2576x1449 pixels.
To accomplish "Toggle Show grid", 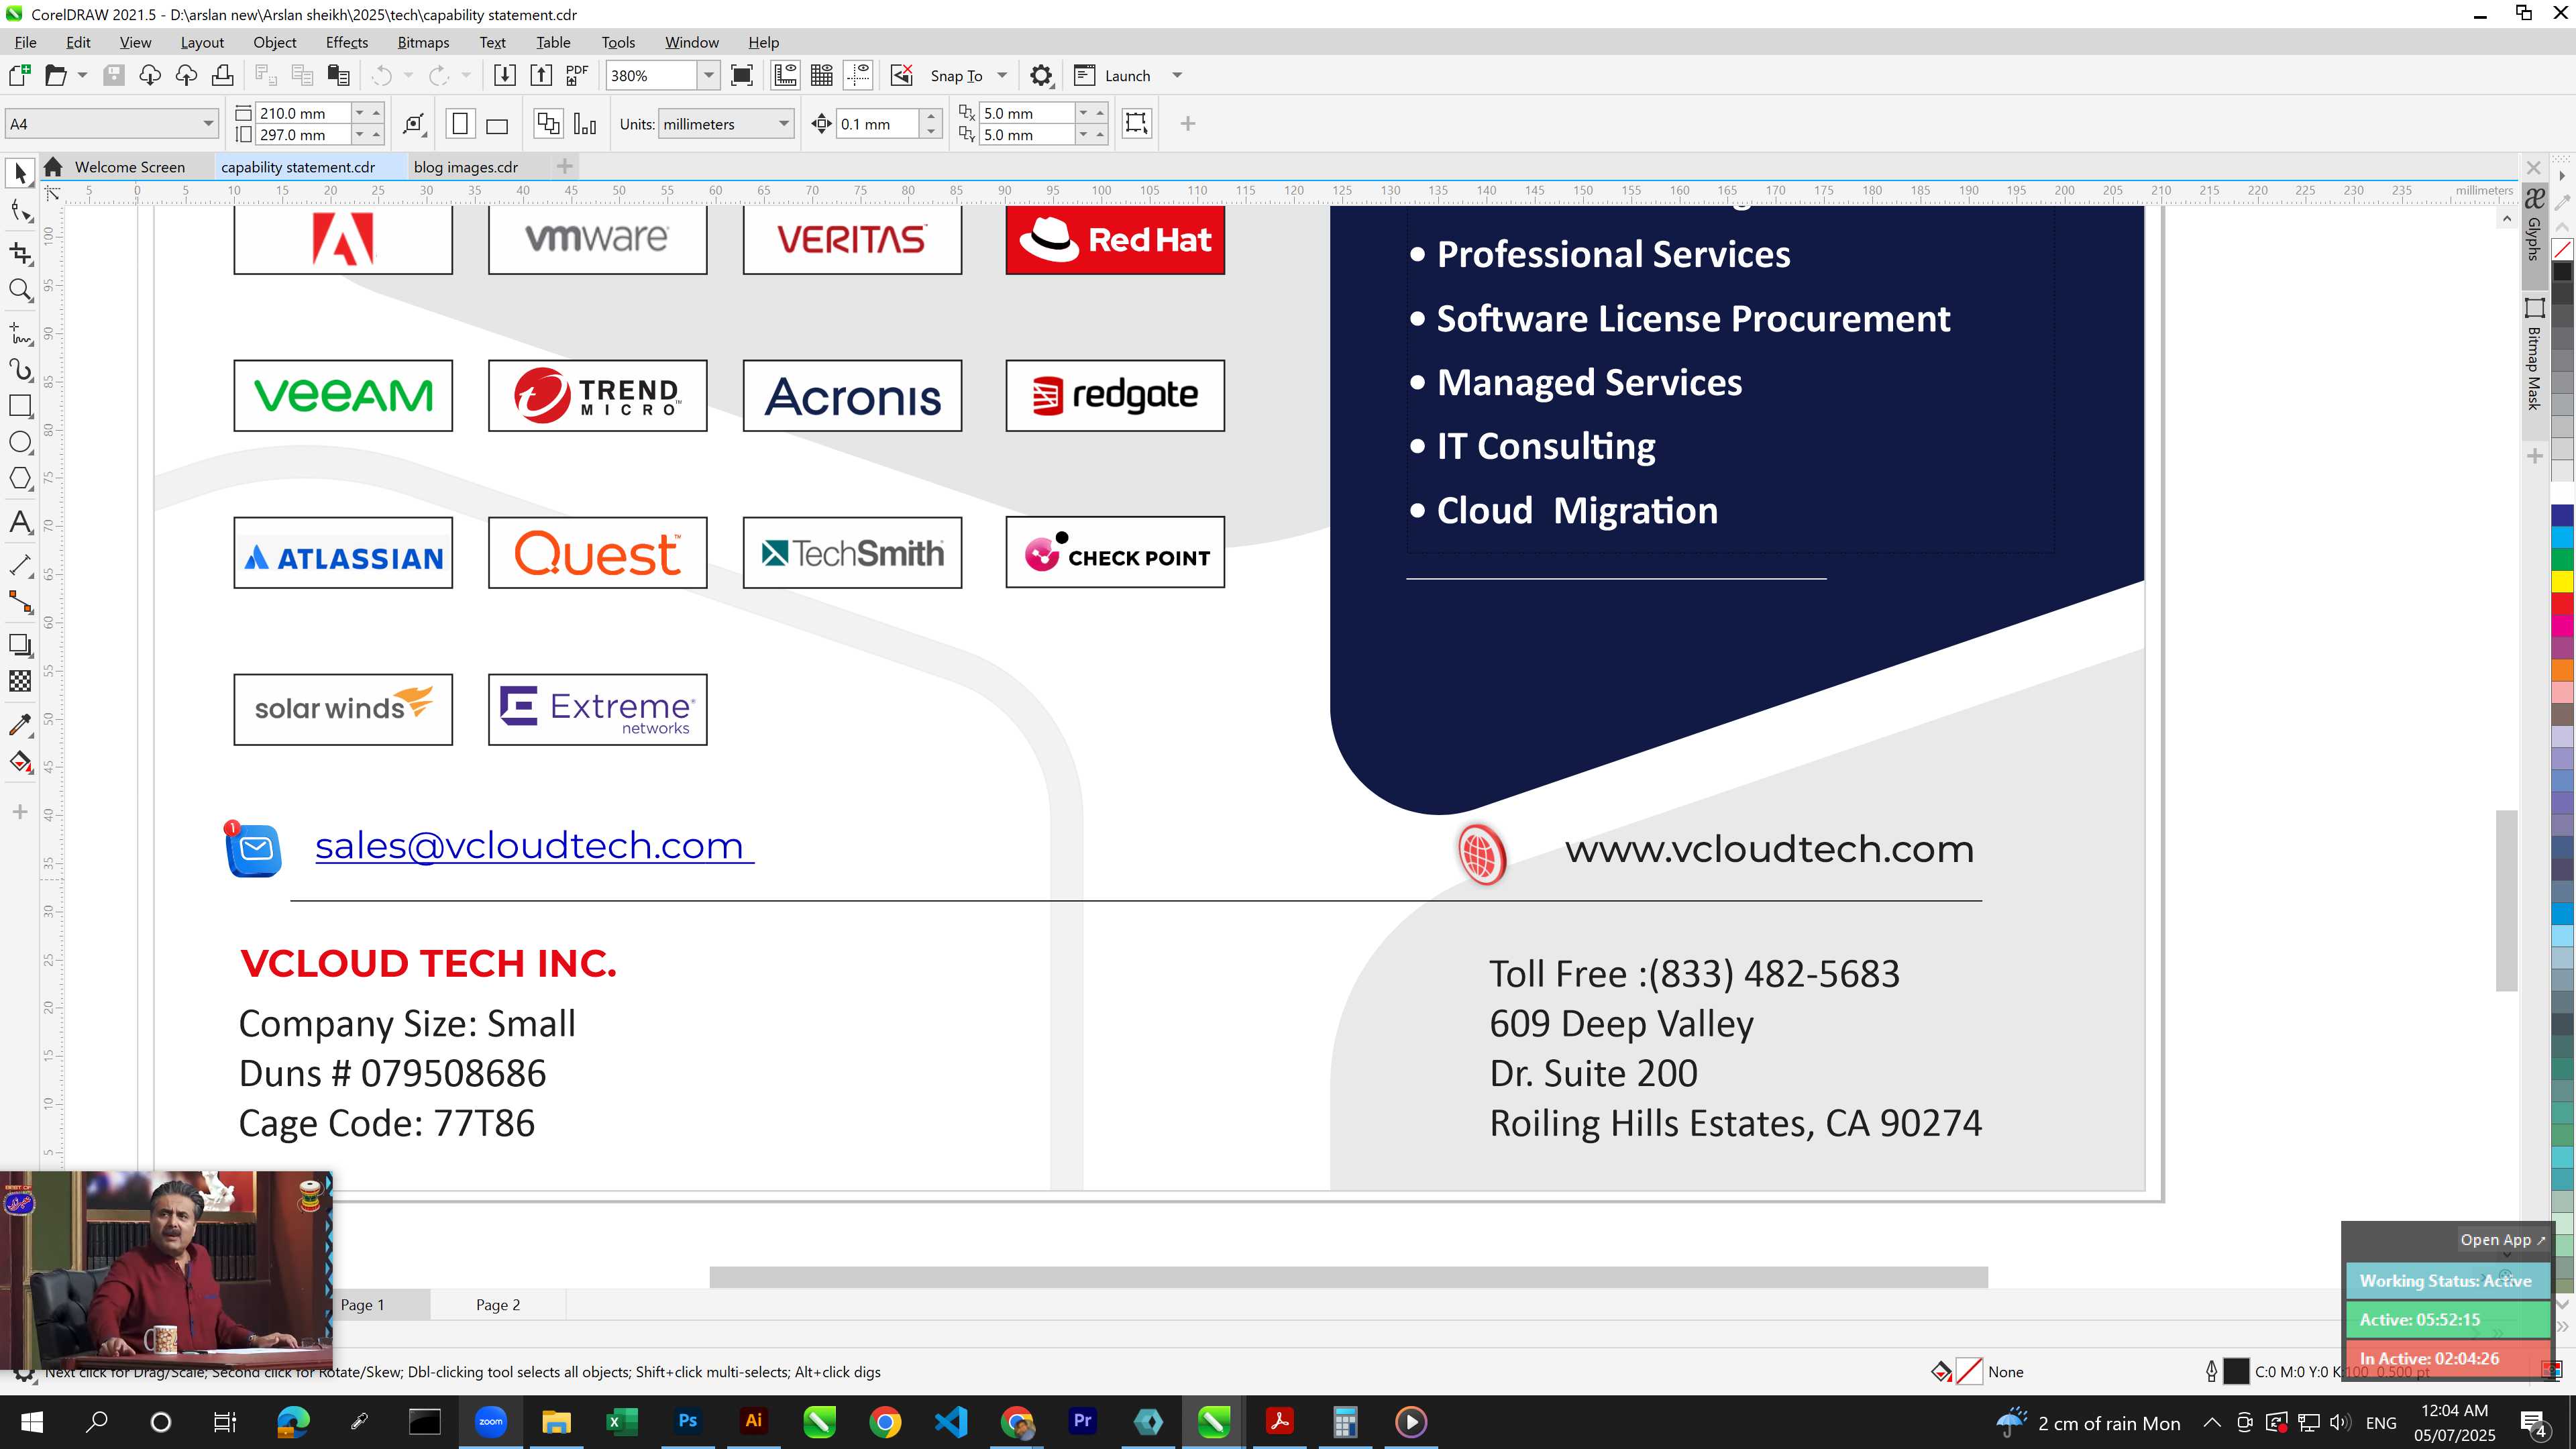I will 822,76.
